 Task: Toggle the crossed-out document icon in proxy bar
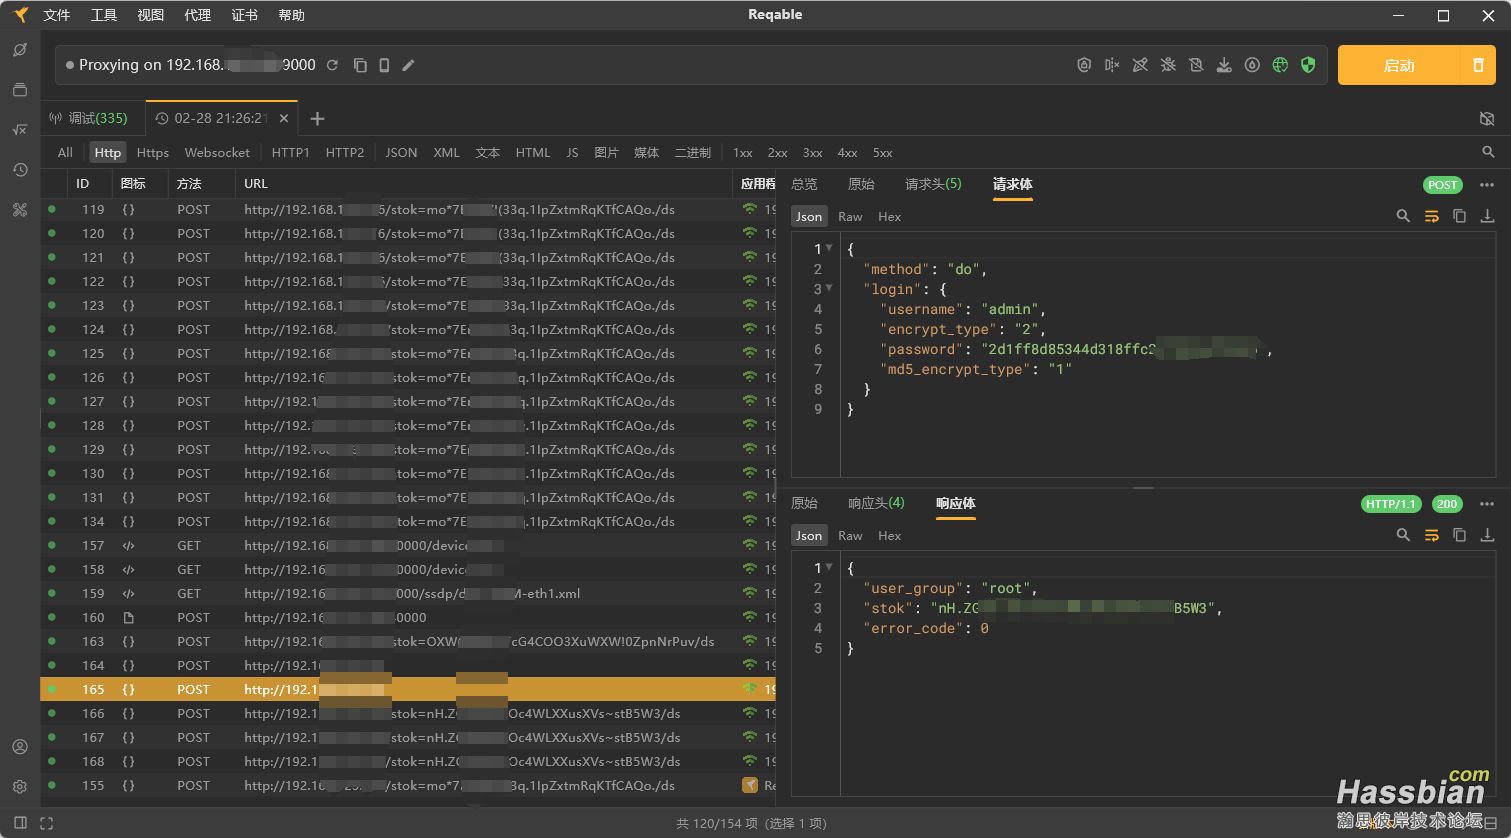[x=1196, y=65]
